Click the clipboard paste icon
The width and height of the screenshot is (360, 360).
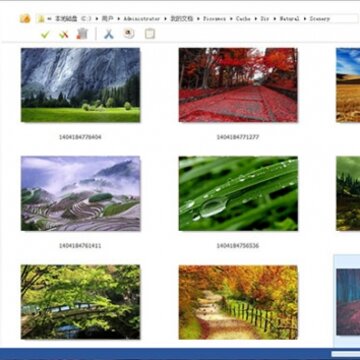[x=150, y=34]
